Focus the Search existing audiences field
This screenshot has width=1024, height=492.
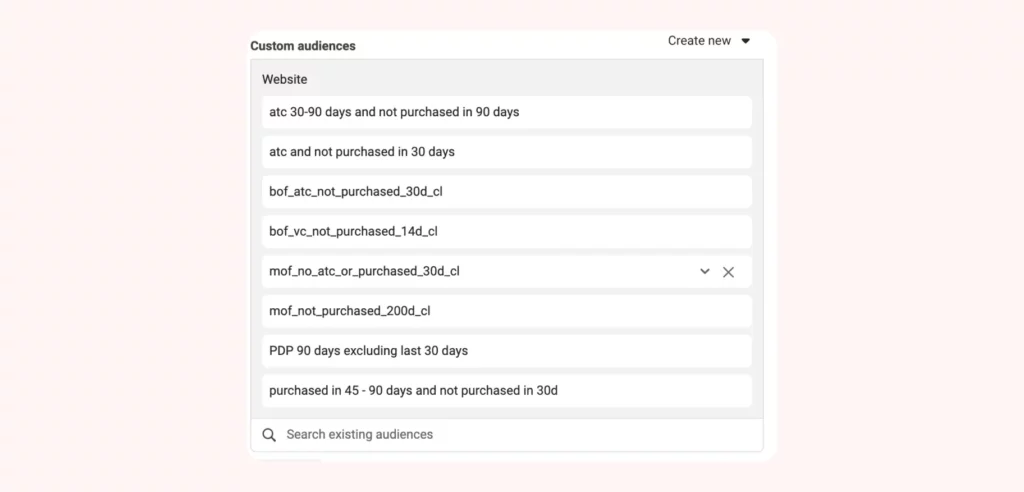[x=507, y=435]
